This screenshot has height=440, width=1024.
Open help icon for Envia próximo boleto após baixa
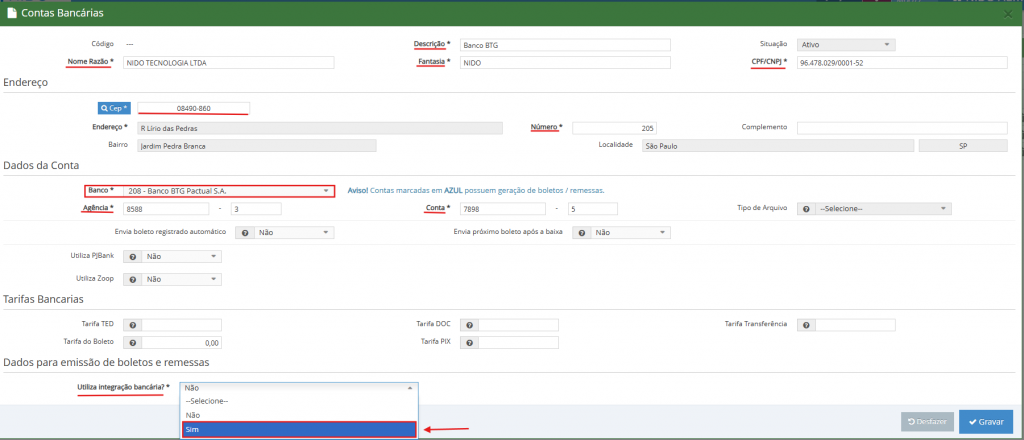point(581,232)
